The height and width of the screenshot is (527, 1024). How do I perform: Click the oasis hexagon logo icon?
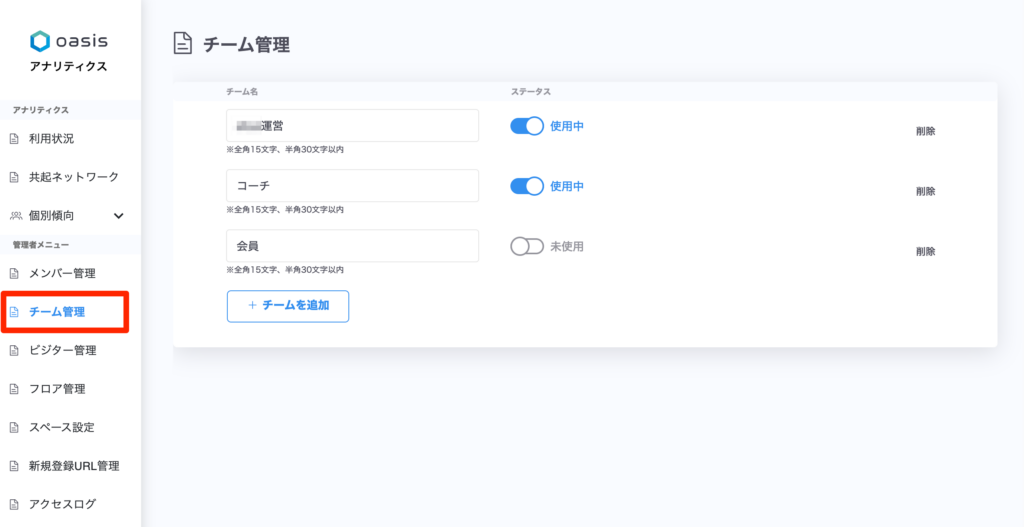point(39,41)
